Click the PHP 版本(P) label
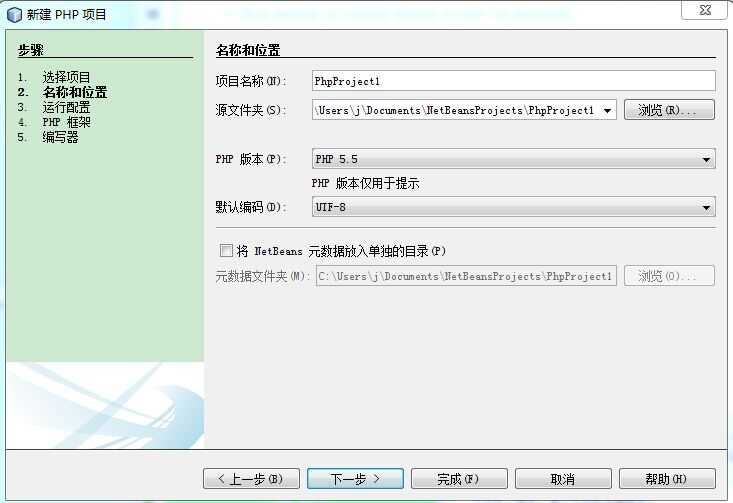733x503 pixels. (251, 159)
